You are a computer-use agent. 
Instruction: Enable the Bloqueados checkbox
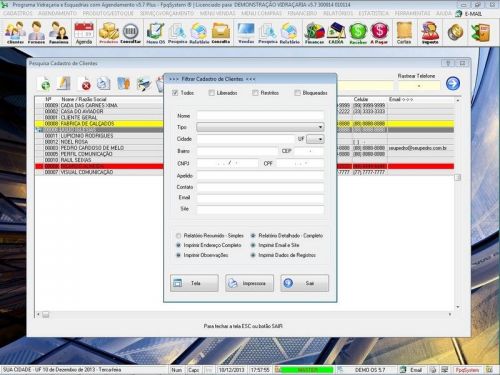click(297, 93)
